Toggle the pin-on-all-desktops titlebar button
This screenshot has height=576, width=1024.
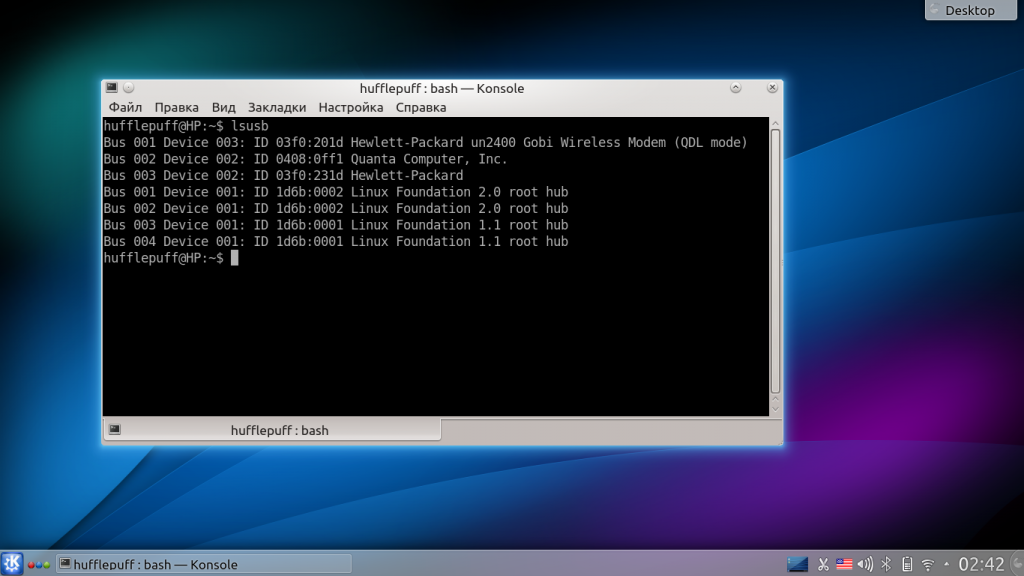[x=129, y=88]
